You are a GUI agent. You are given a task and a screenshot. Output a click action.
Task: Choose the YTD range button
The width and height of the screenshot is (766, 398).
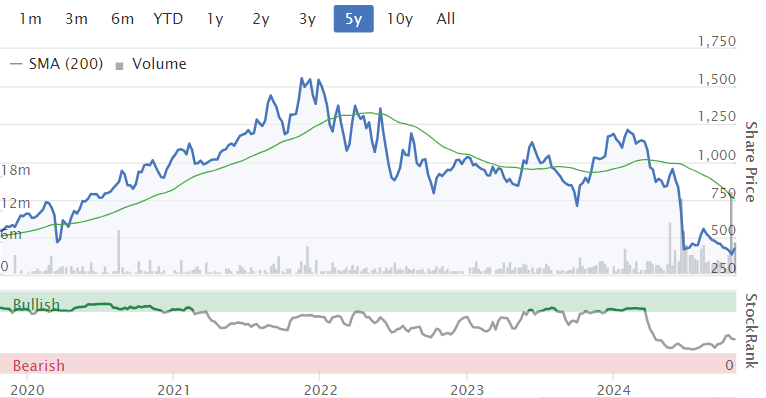click(168, 19)
